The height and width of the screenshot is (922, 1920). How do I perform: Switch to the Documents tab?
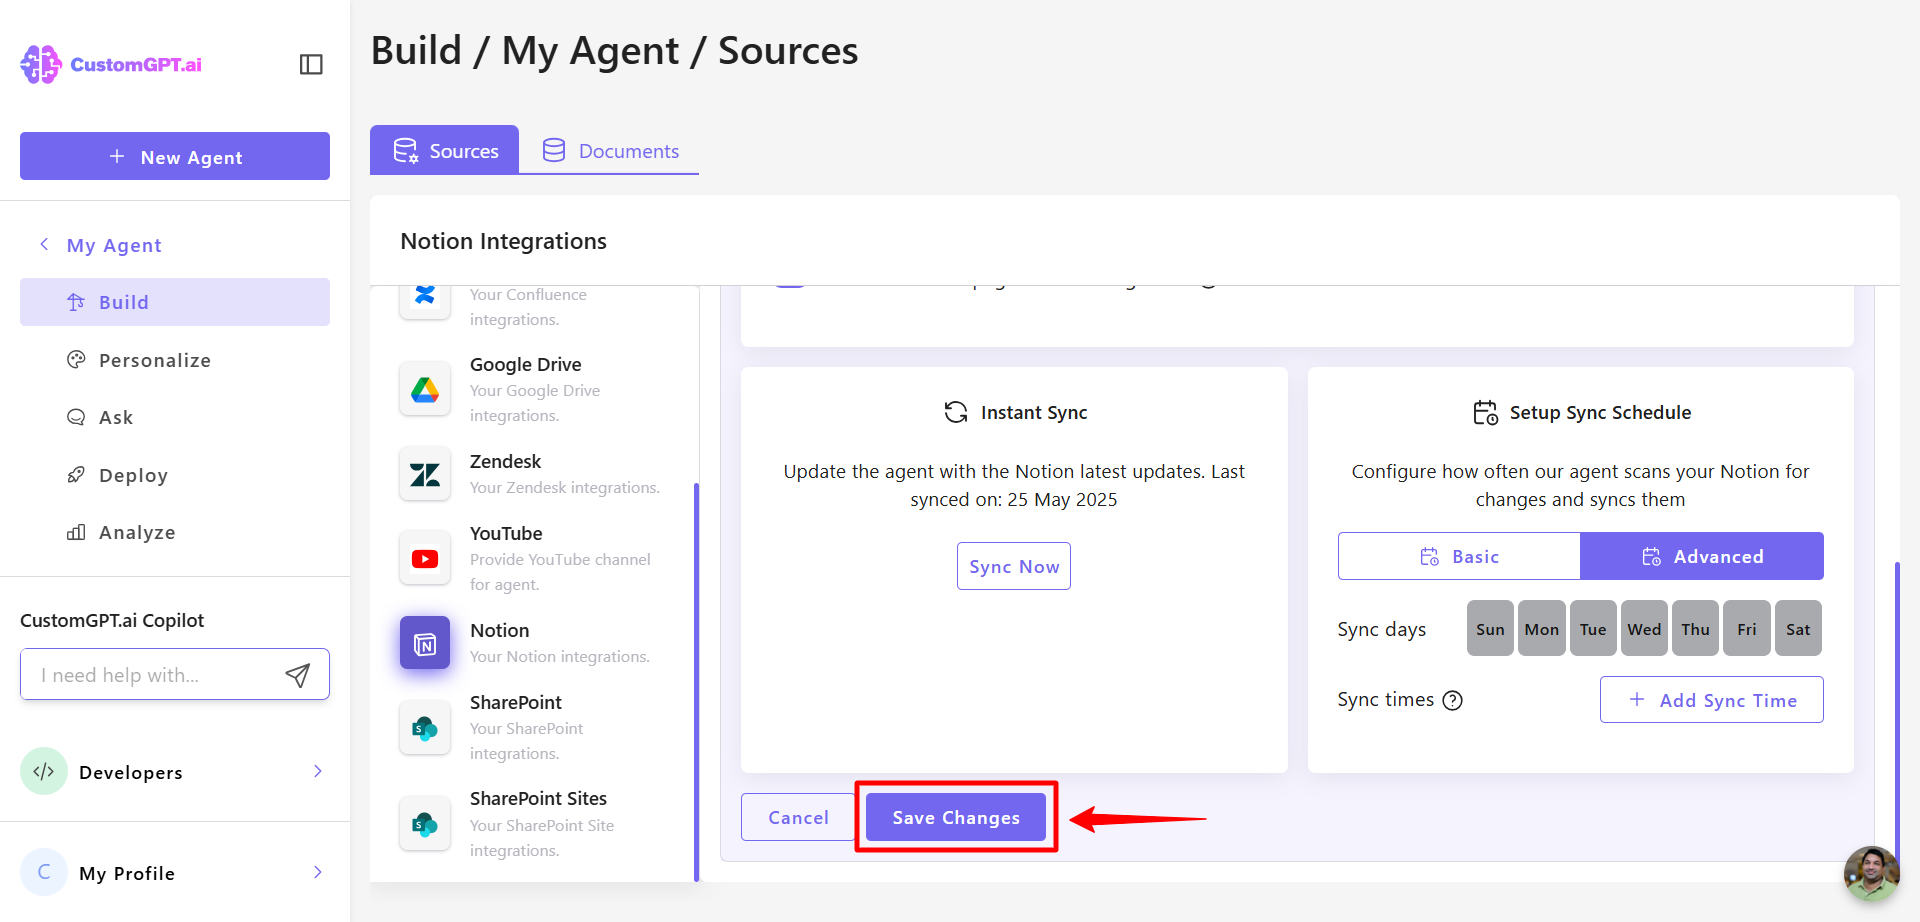tap(609, 150)
